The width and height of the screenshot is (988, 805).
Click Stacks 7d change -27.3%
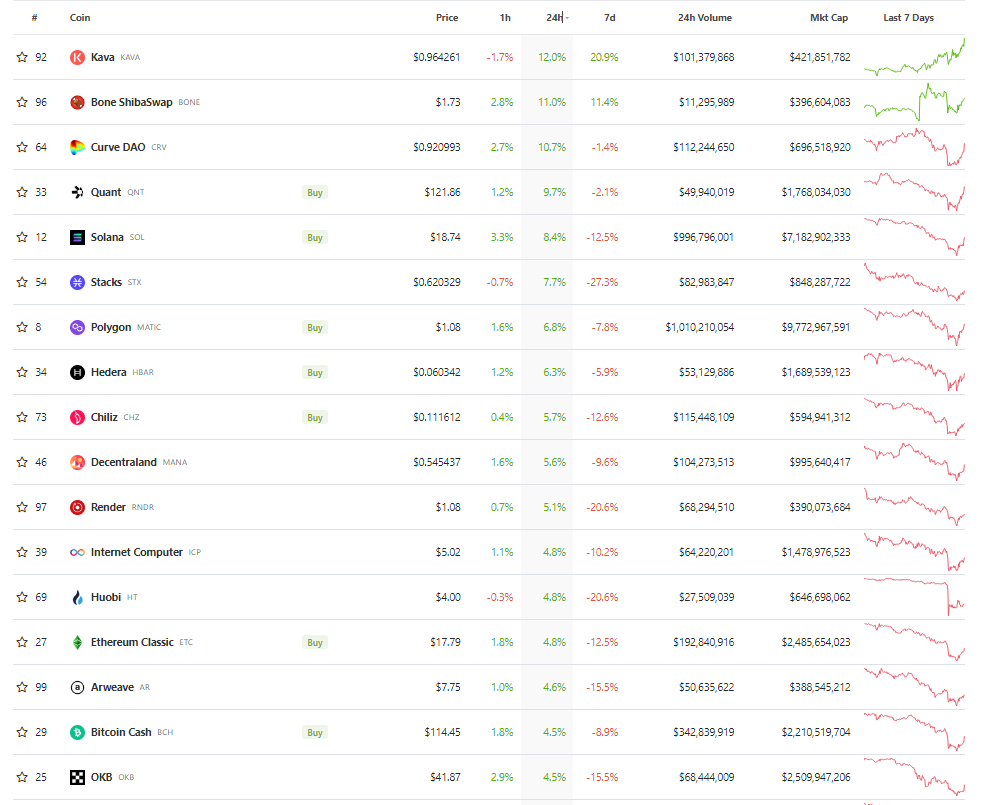(x=602, y=282)
